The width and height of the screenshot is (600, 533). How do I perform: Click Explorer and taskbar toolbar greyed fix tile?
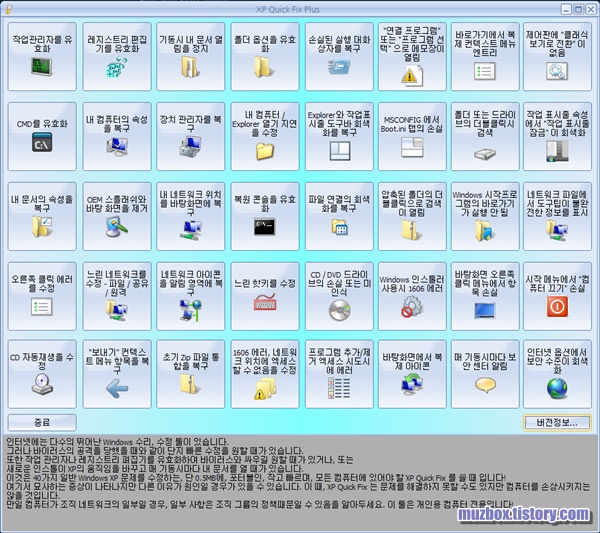click(x=339, y=136)
